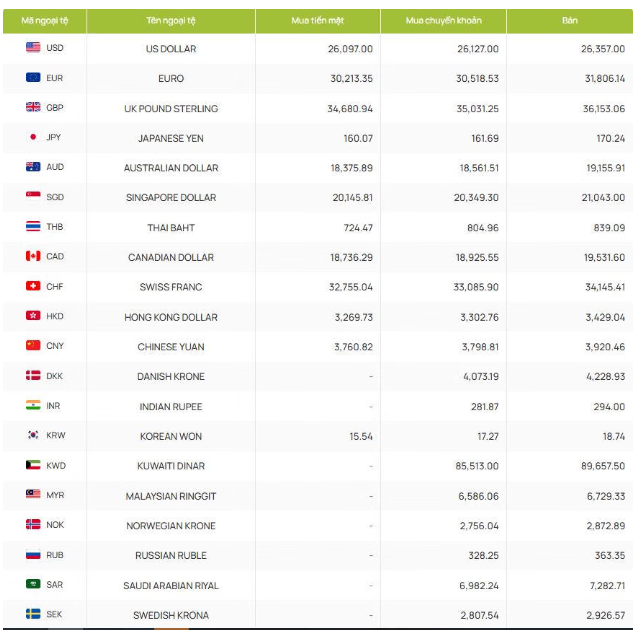Click the Russian flag icon for RUB

pos(33,555)
